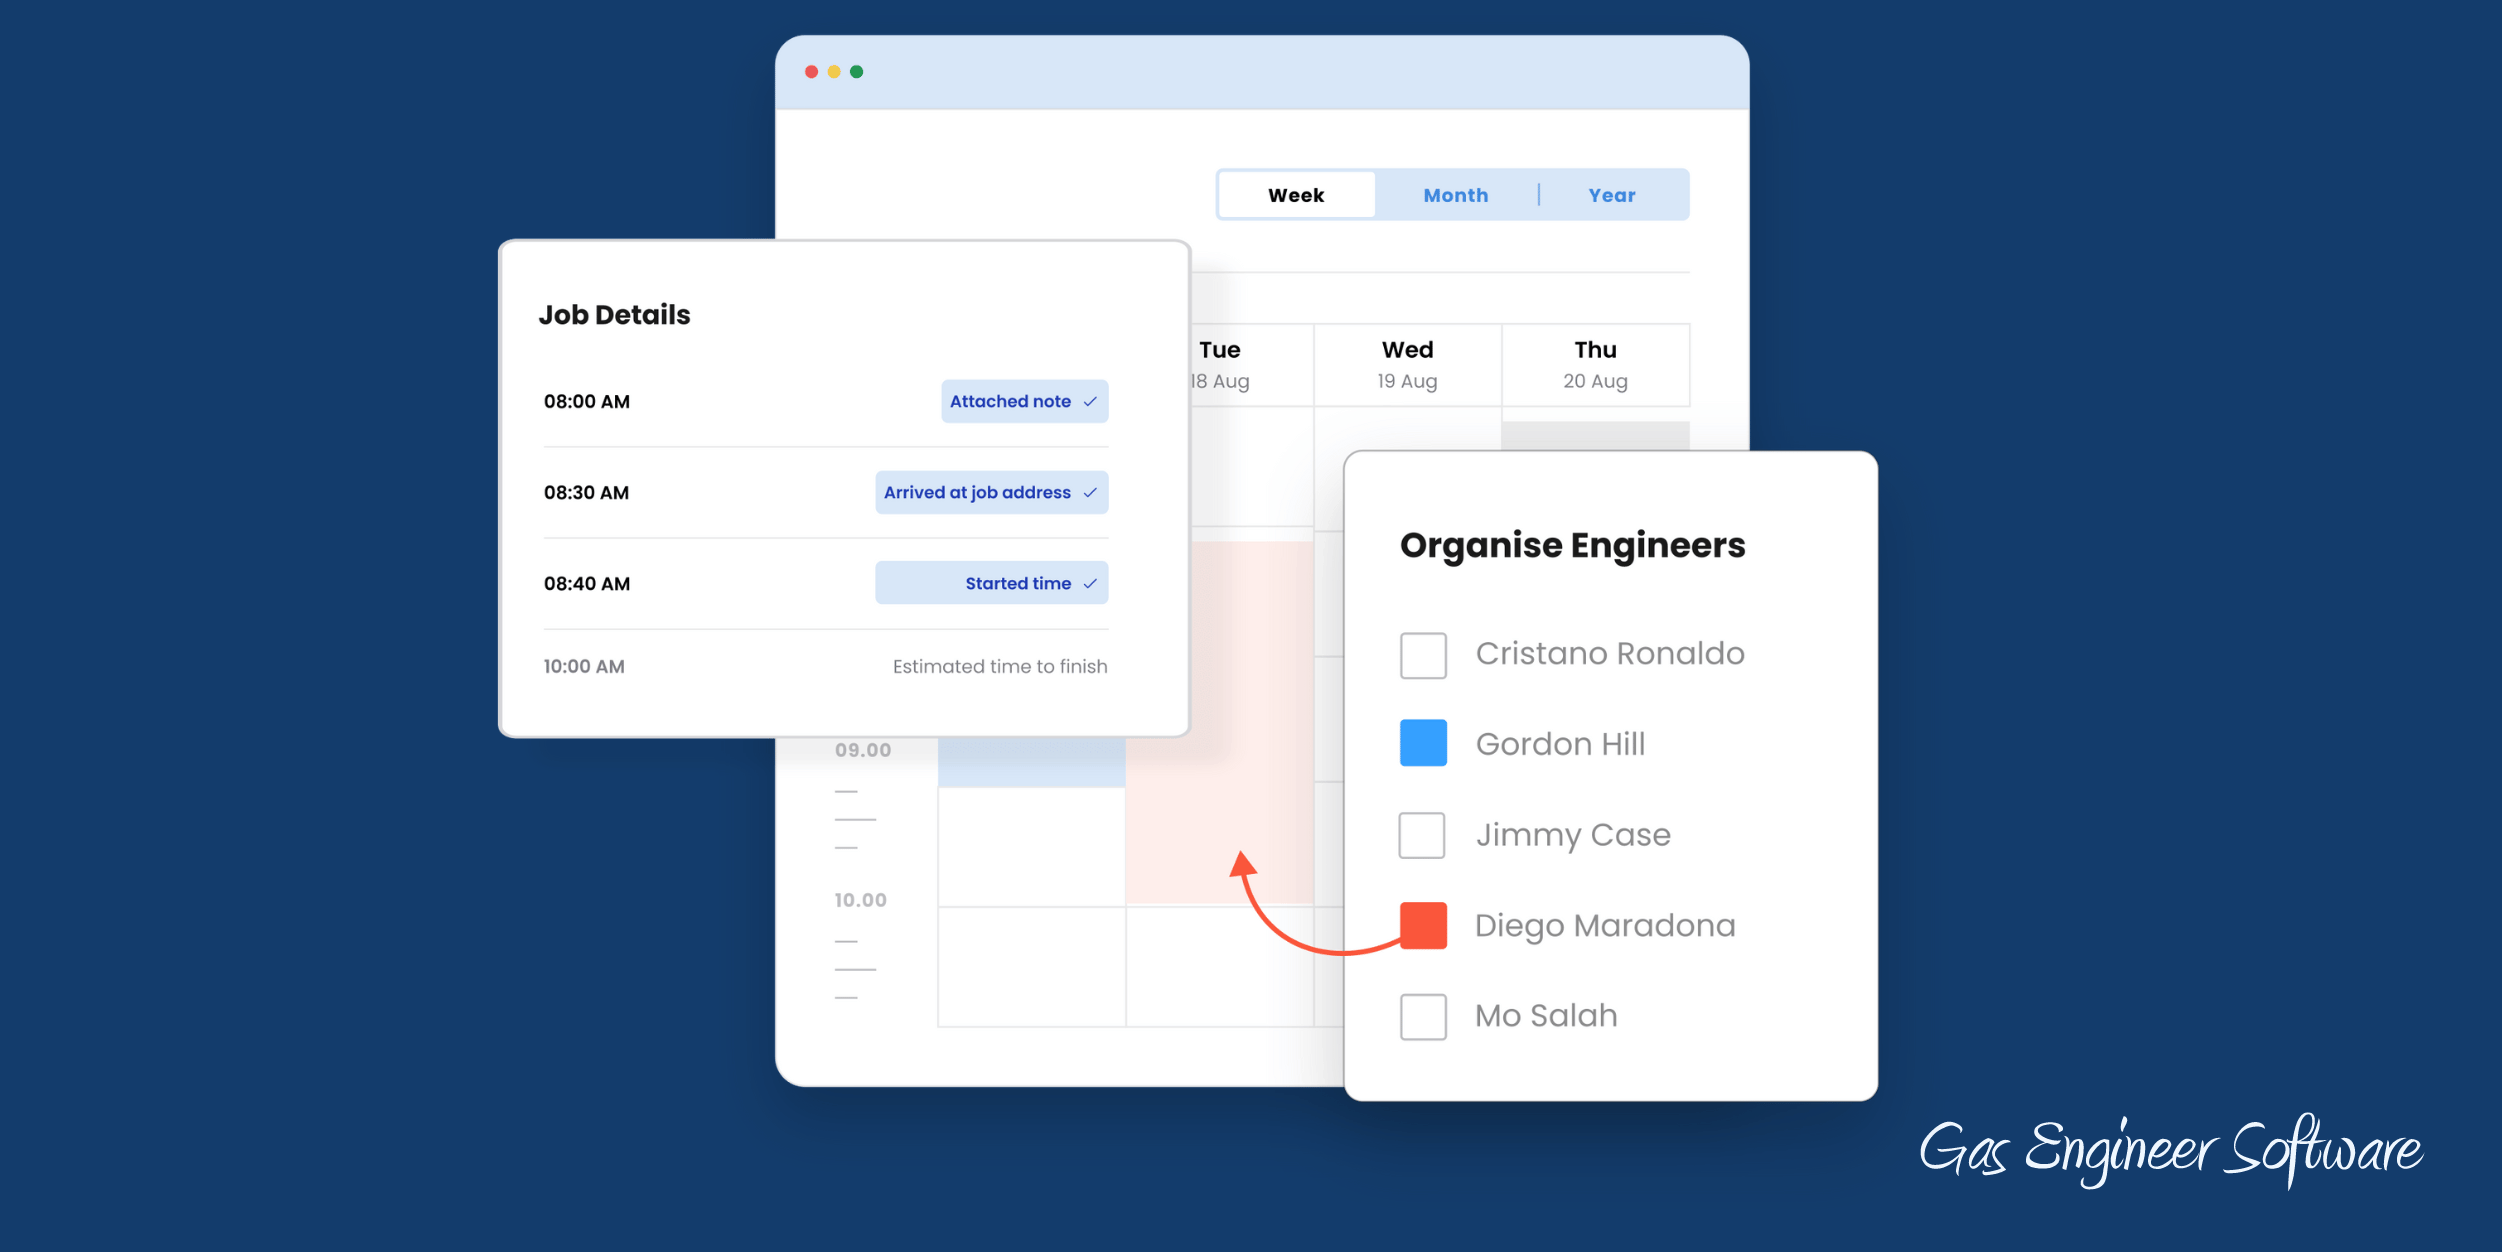Click Diego Maradona's red color swatch
Screen dimensions: 2502x1252
click(x=1423, y=926)
